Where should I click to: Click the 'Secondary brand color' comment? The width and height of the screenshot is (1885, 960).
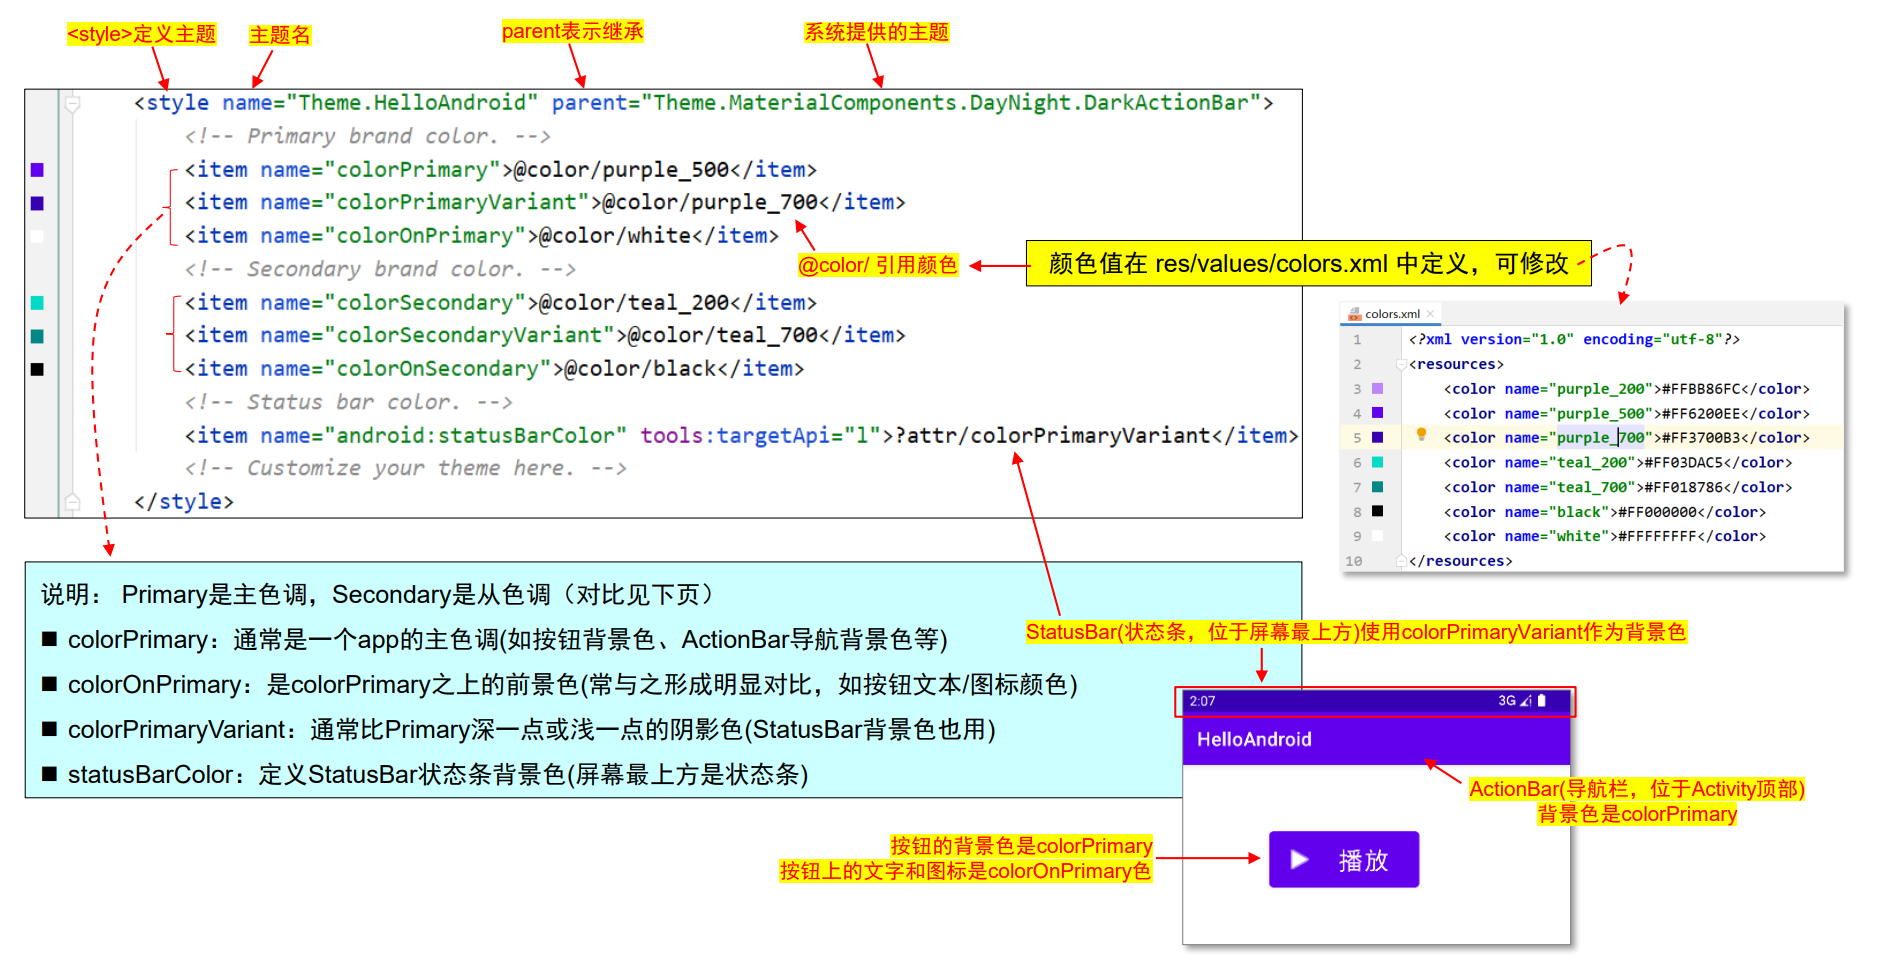point(380,269)
